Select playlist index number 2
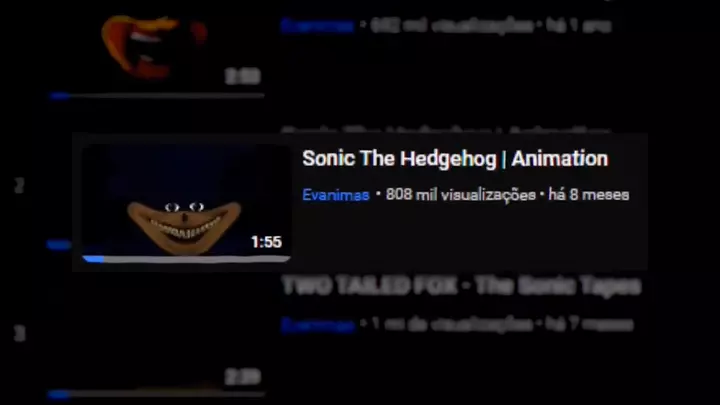 pos(19,186)
